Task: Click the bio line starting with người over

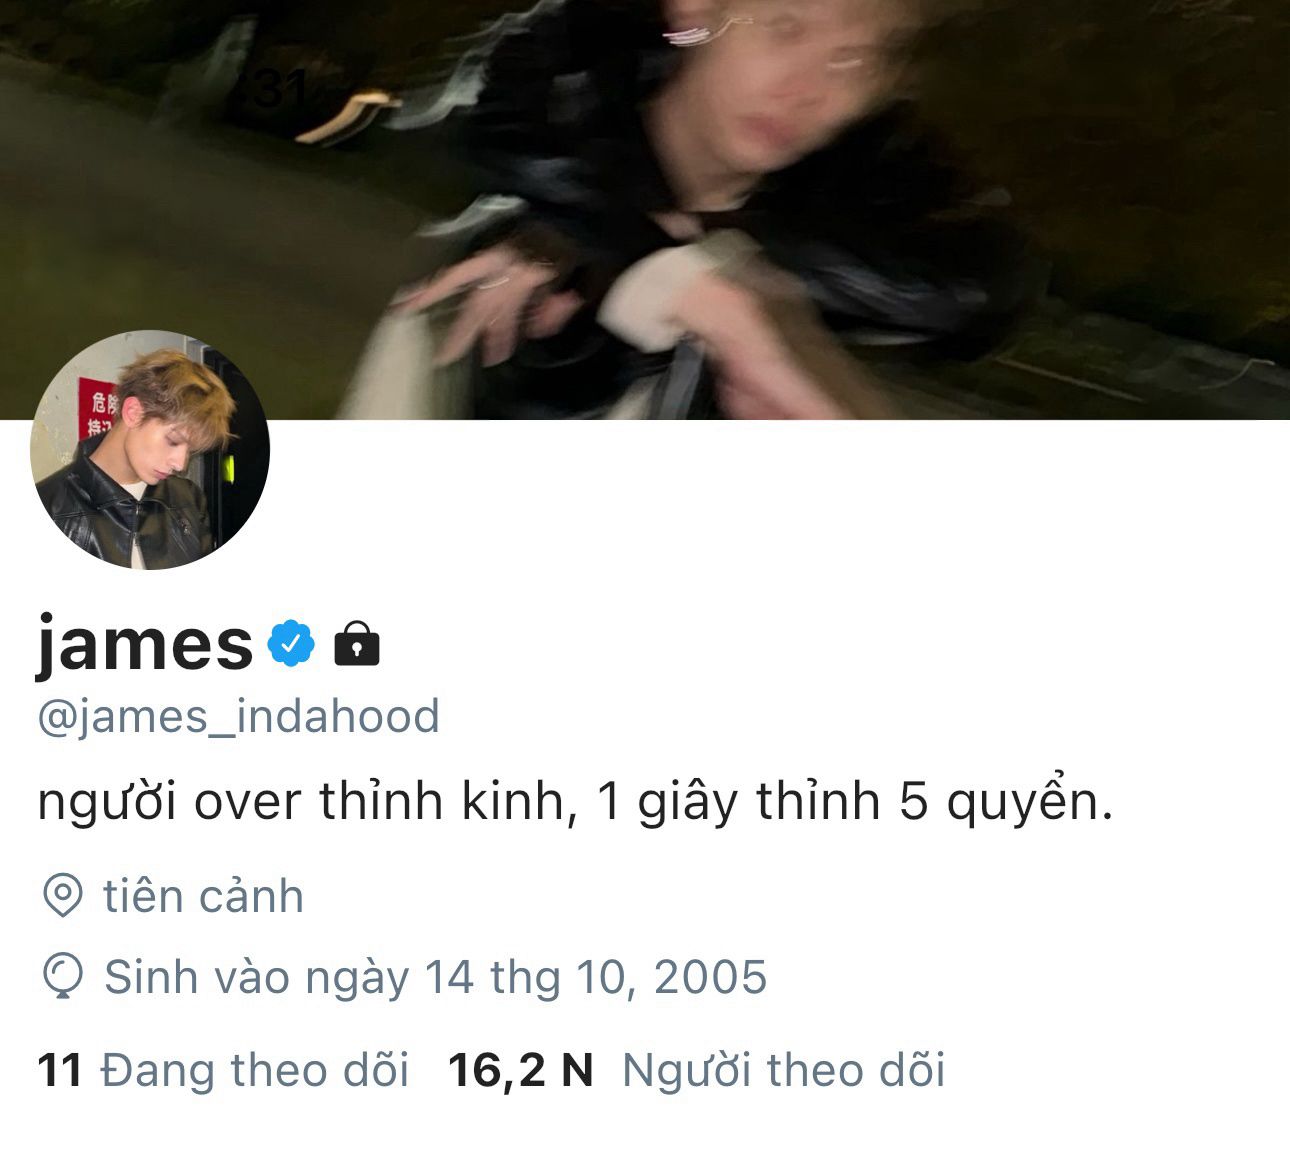Action: [575, 802]
